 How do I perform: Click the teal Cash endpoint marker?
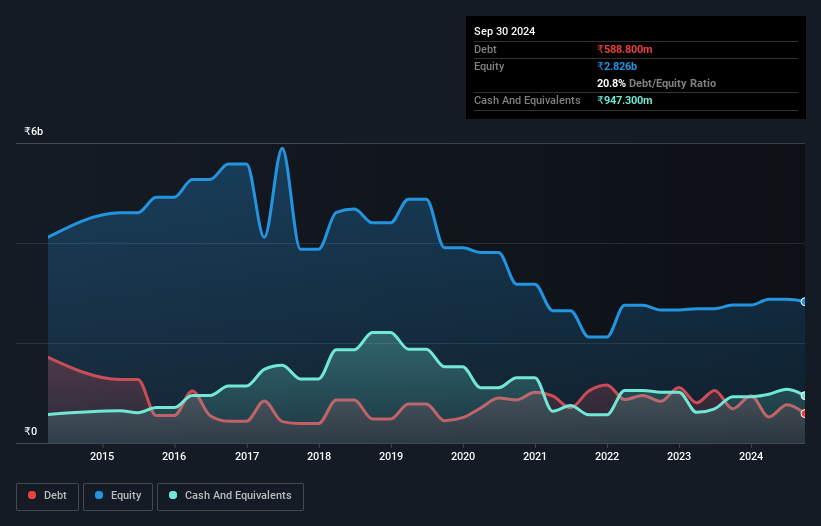pyautogui.click(x=804, y=395)
